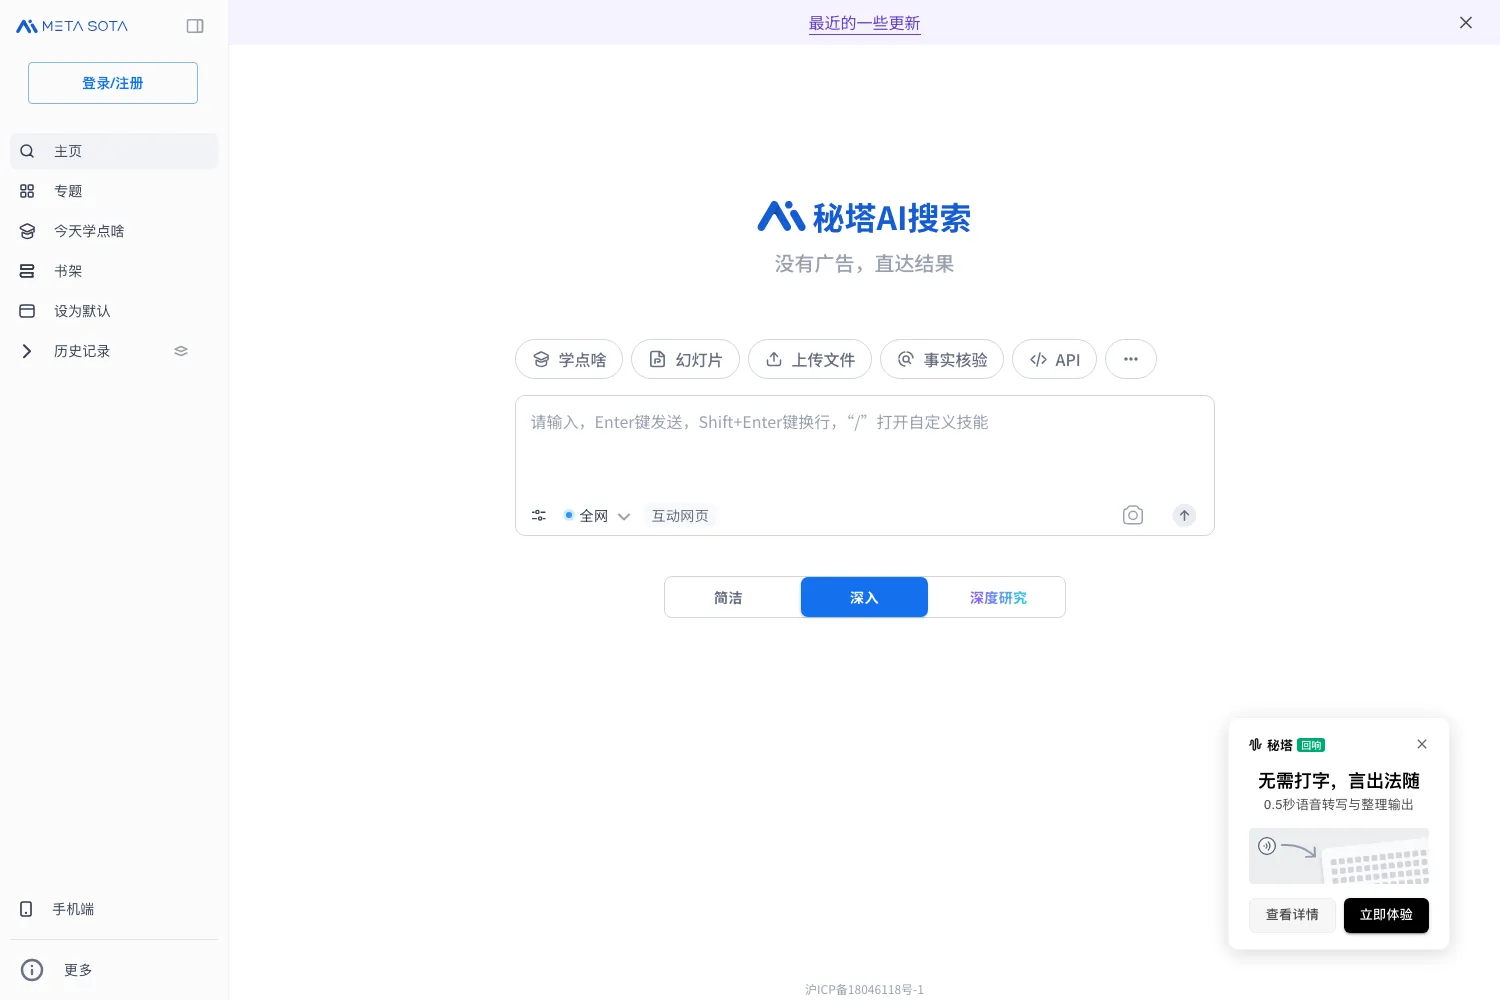Viewport: 1500px width, 1000px height.
Task: Click the camera image search icon
Action: 1132,515
